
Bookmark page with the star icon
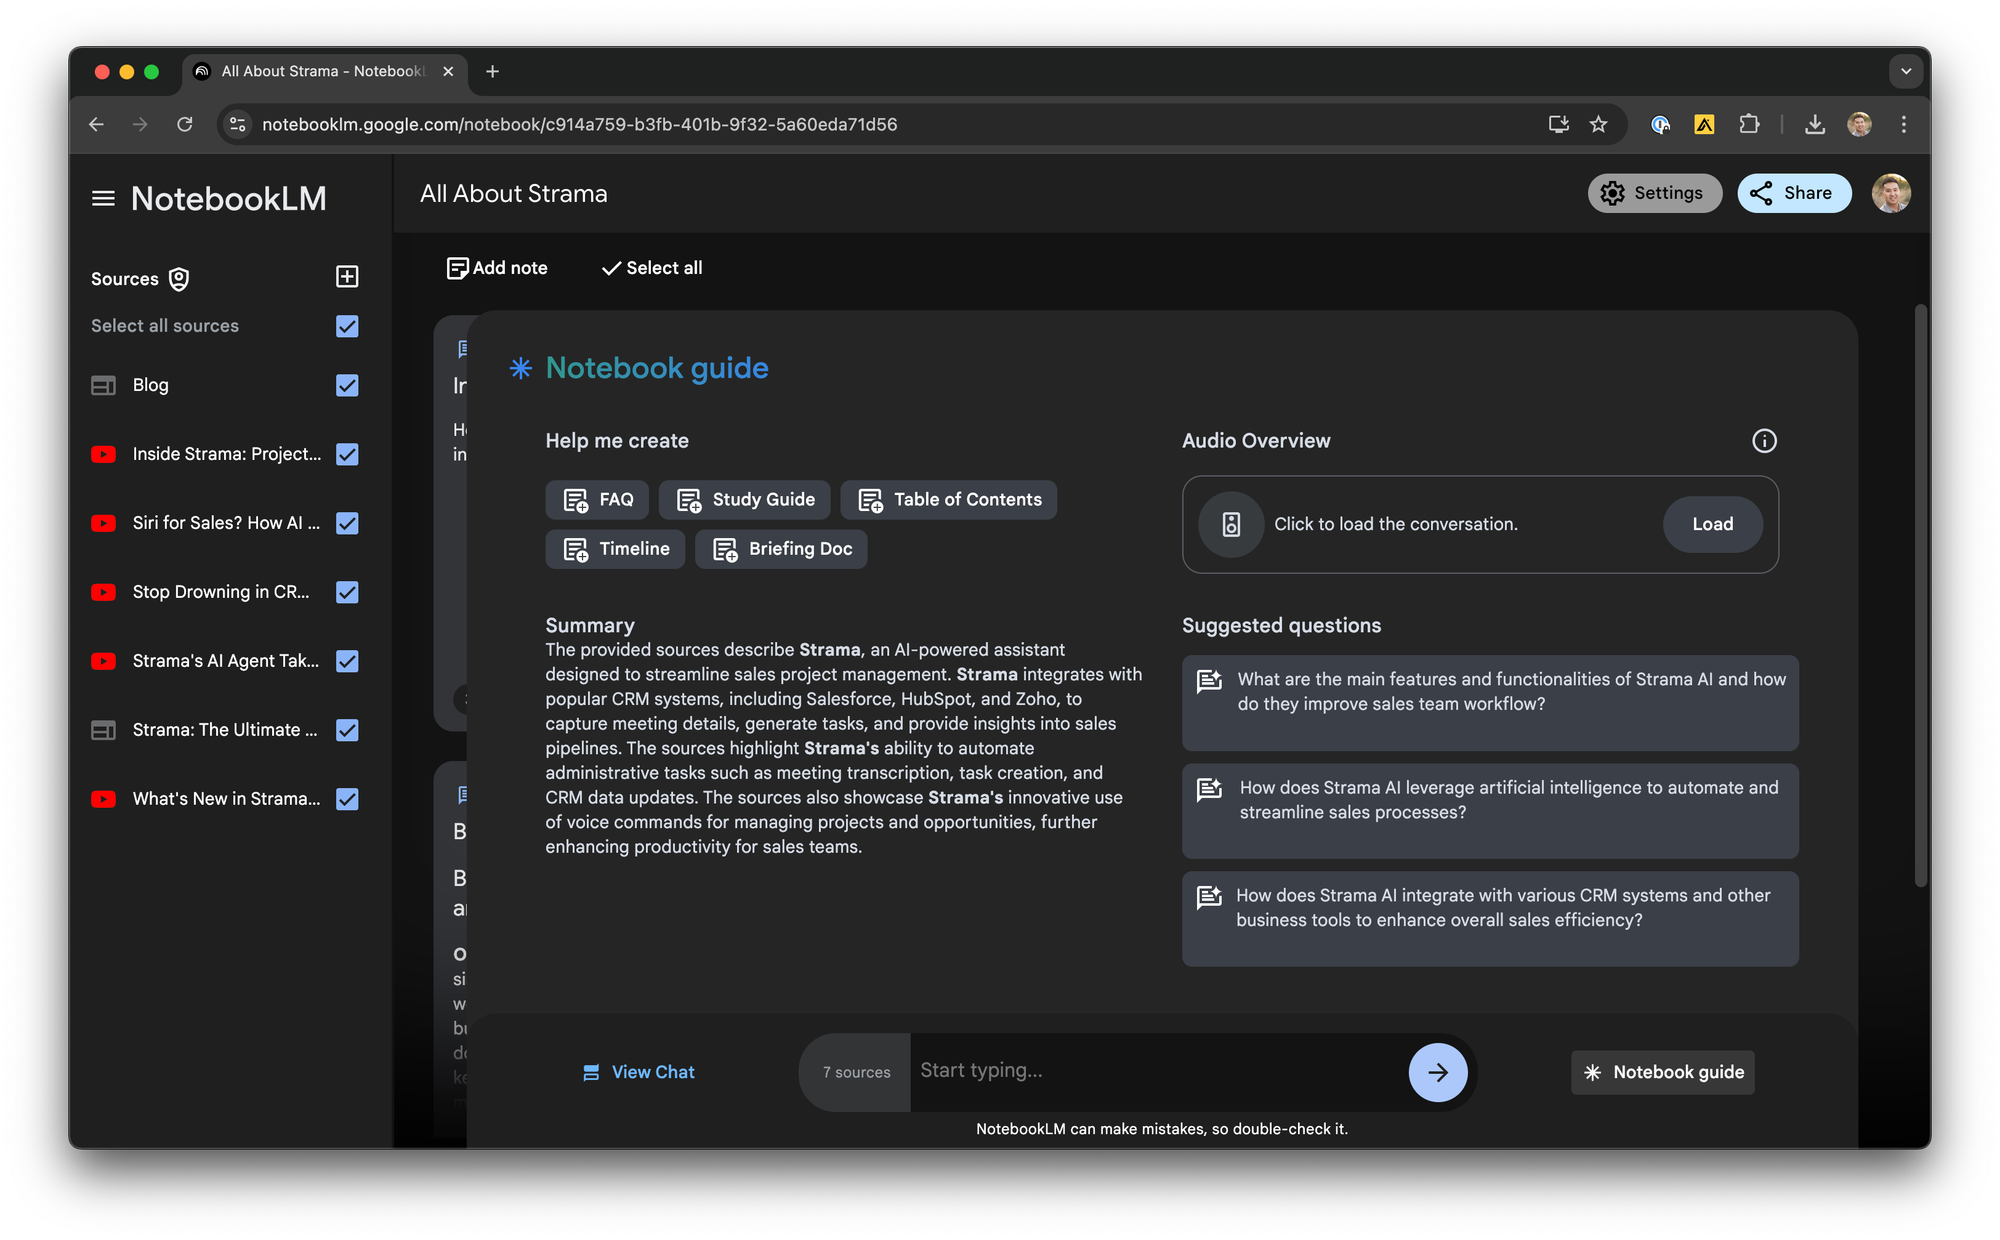[x=1598, y=124]
